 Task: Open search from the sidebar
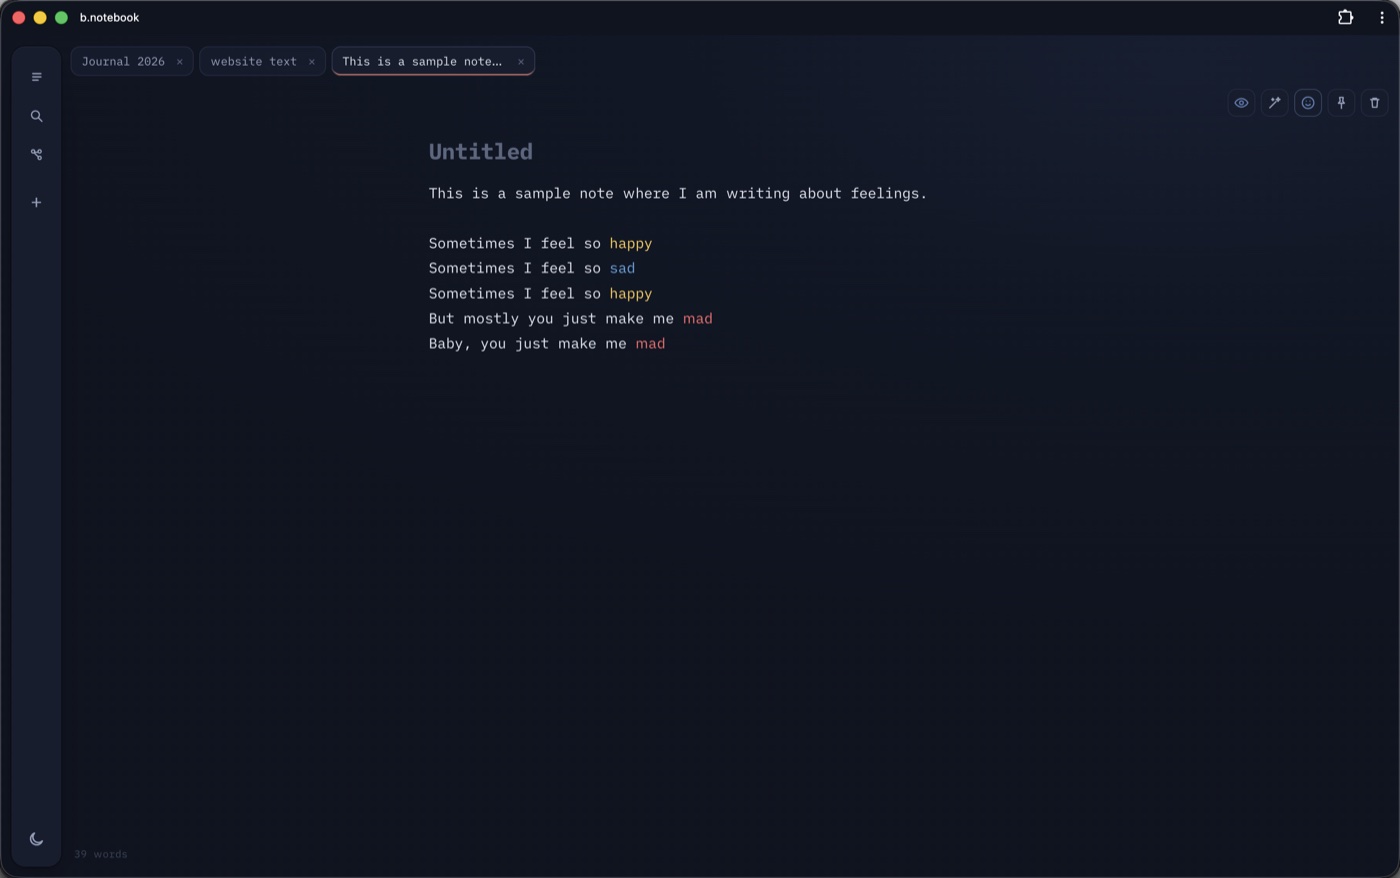pyautogui.click(x=36, y=116)
